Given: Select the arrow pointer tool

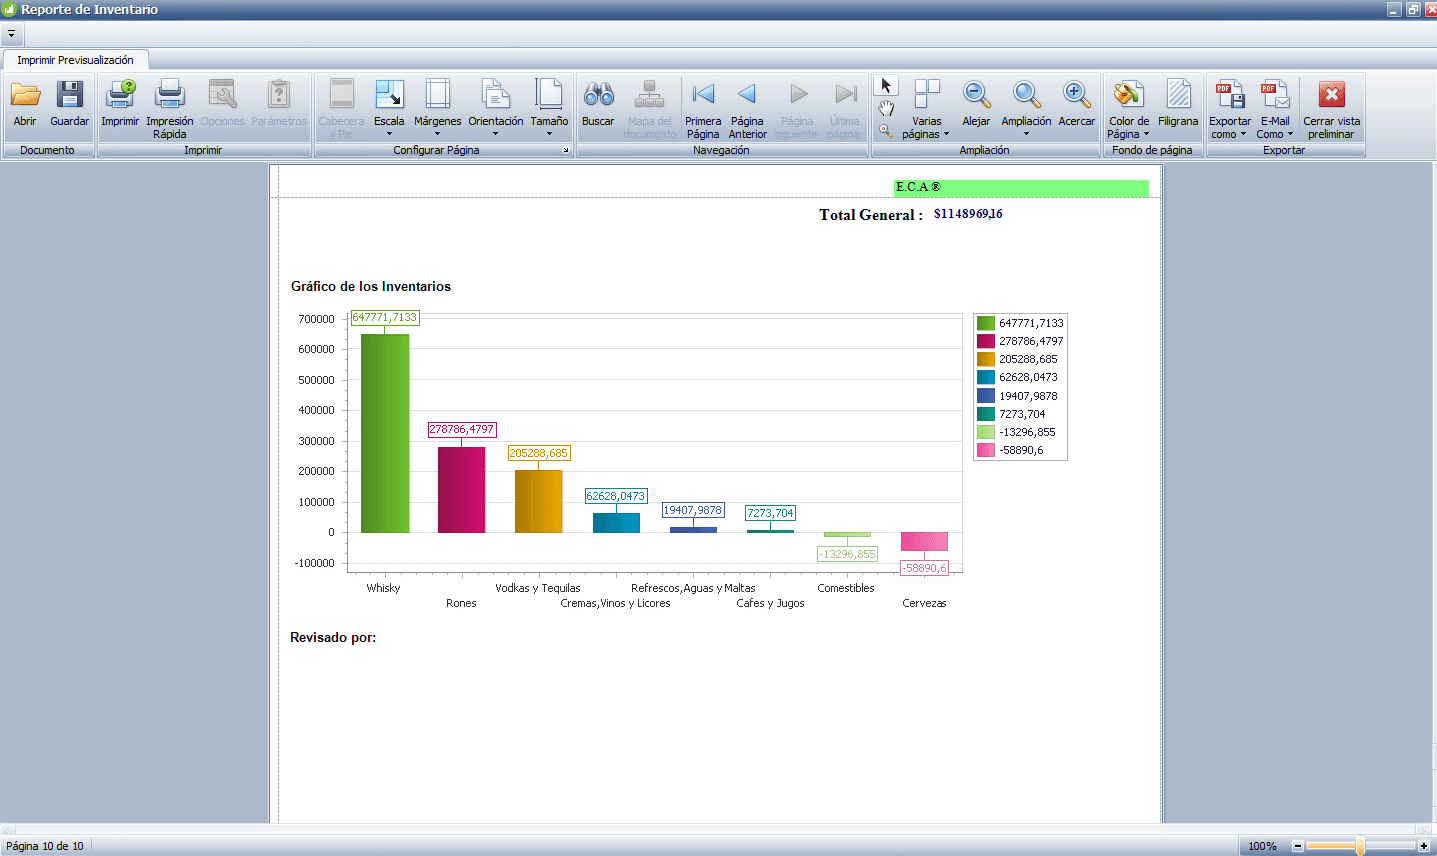Looking at the screenshot, I should 886,86.
